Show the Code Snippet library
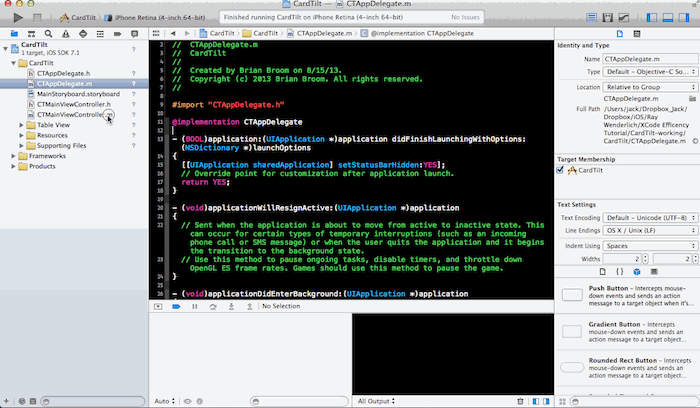This screenshot has height=408, width=700. coord(620,272)
